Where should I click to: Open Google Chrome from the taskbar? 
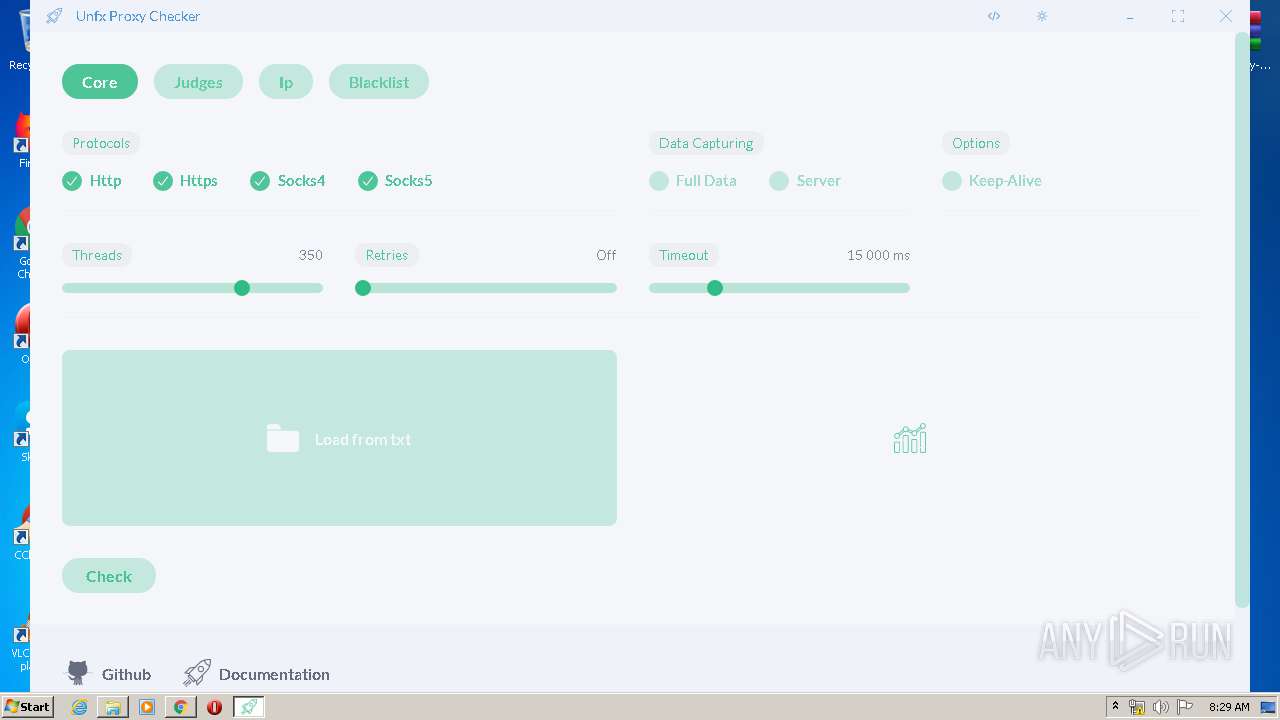pyautogui.click(x=180, y=707)
